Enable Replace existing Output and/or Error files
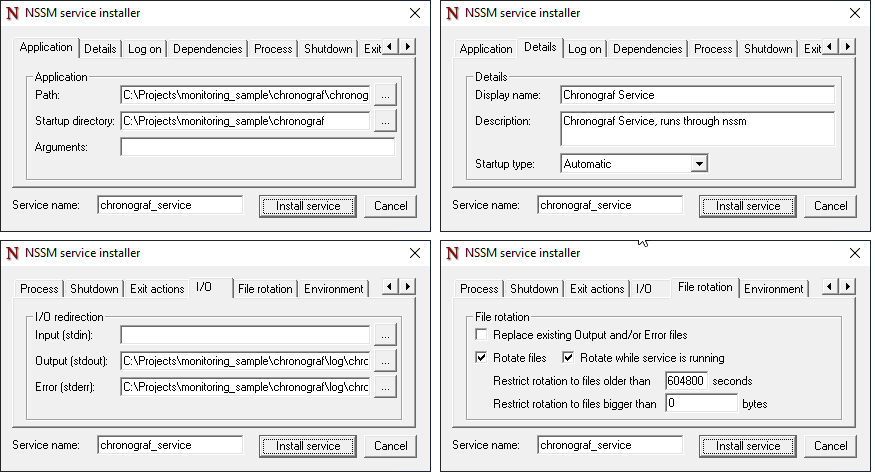Viewport: 875px width, 476px height. (482, 335)
